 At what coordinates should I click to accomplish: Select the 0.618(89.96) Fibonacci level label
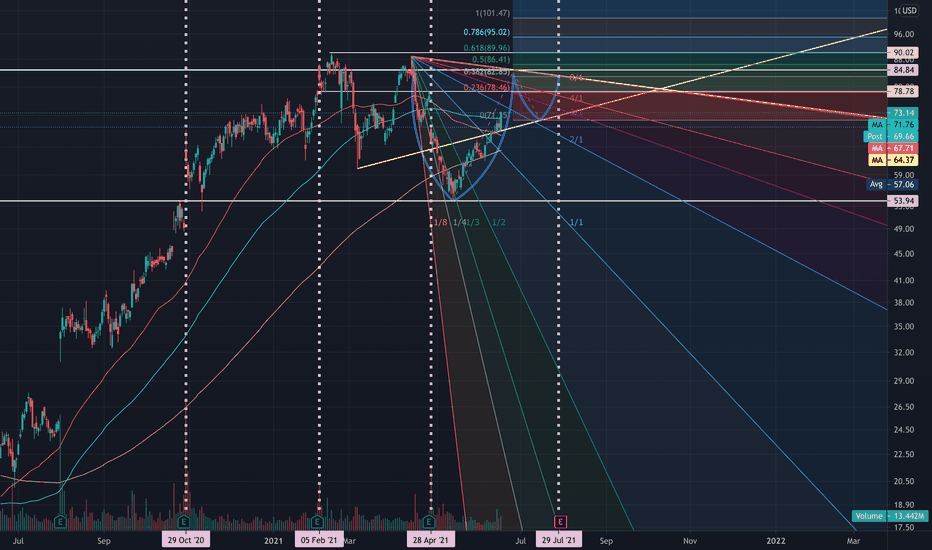(x=487, y=48)
